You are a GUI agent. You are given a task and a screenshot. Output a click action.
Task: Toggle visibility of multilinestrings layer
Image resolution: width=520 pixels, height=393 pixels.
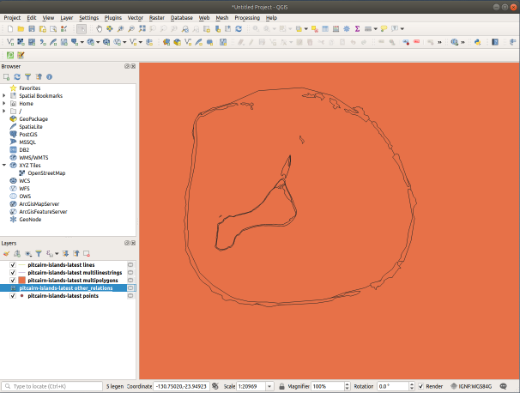coord(13,273)
